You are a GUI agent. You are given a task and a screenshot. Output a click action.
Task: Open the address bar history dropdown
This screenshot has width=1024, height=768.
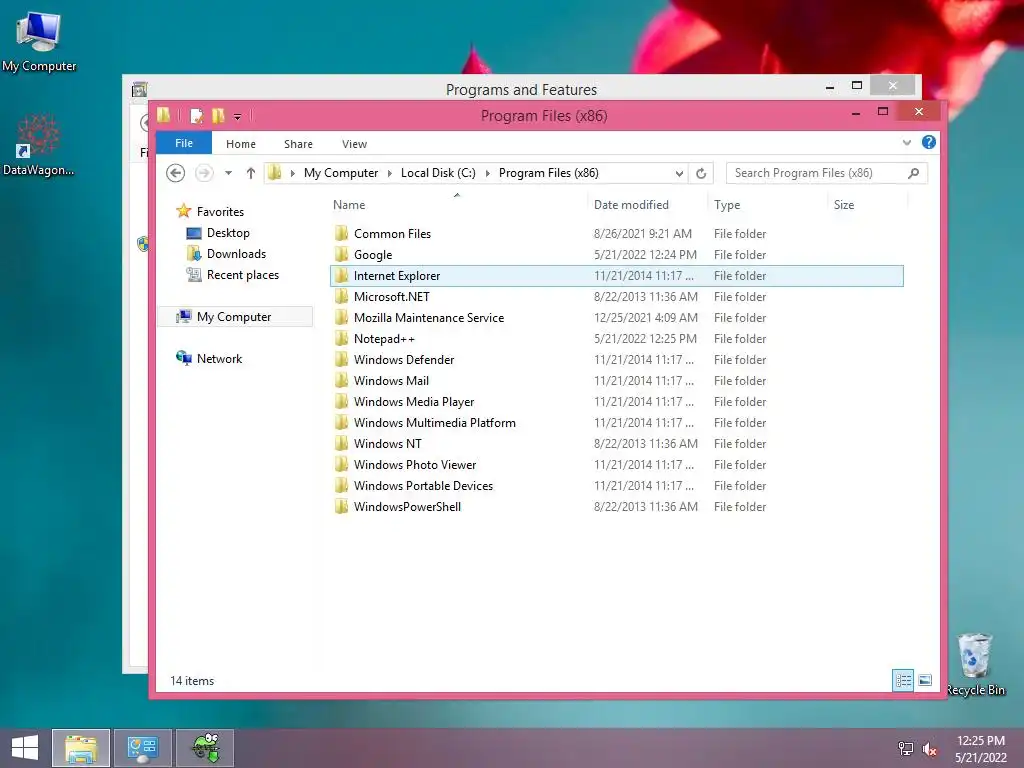(x=679, y=173)
